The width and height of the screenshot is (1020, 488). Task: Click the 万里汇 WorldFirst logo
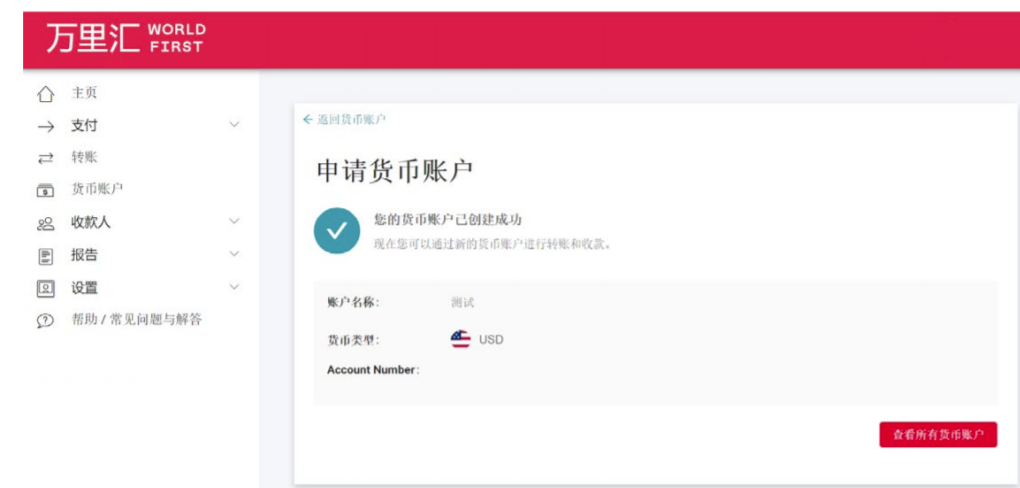tap(124, 38)
